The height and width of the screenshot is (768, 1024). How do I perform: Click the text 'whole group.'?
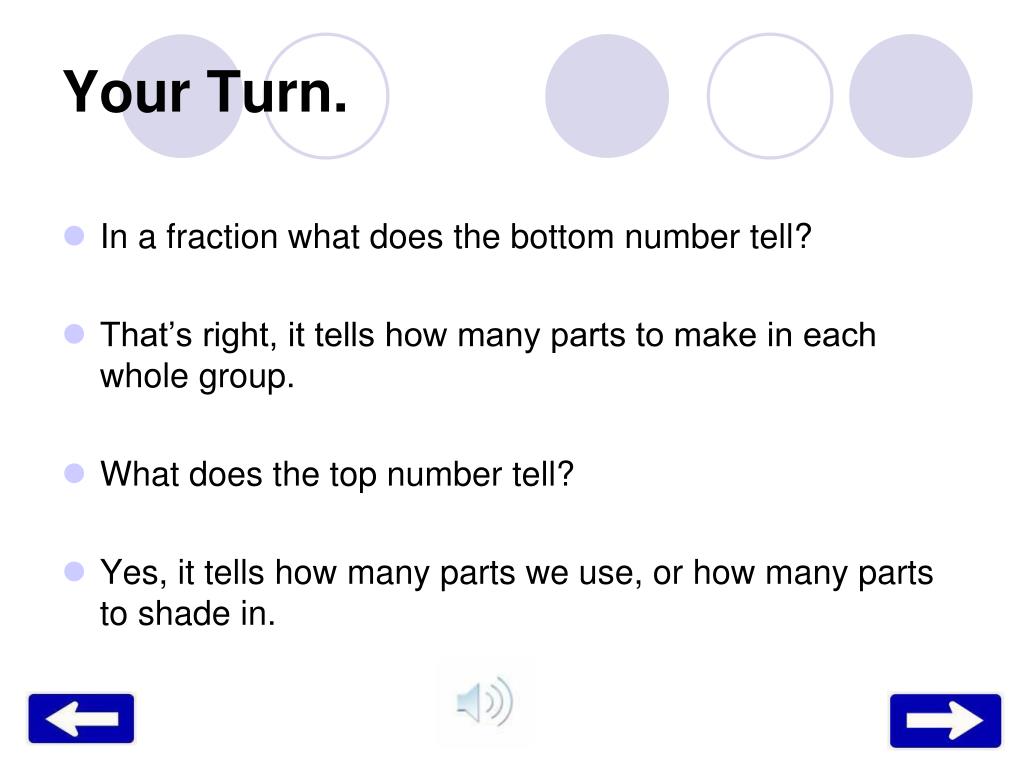pyautogui.click(x=197, y=377)
